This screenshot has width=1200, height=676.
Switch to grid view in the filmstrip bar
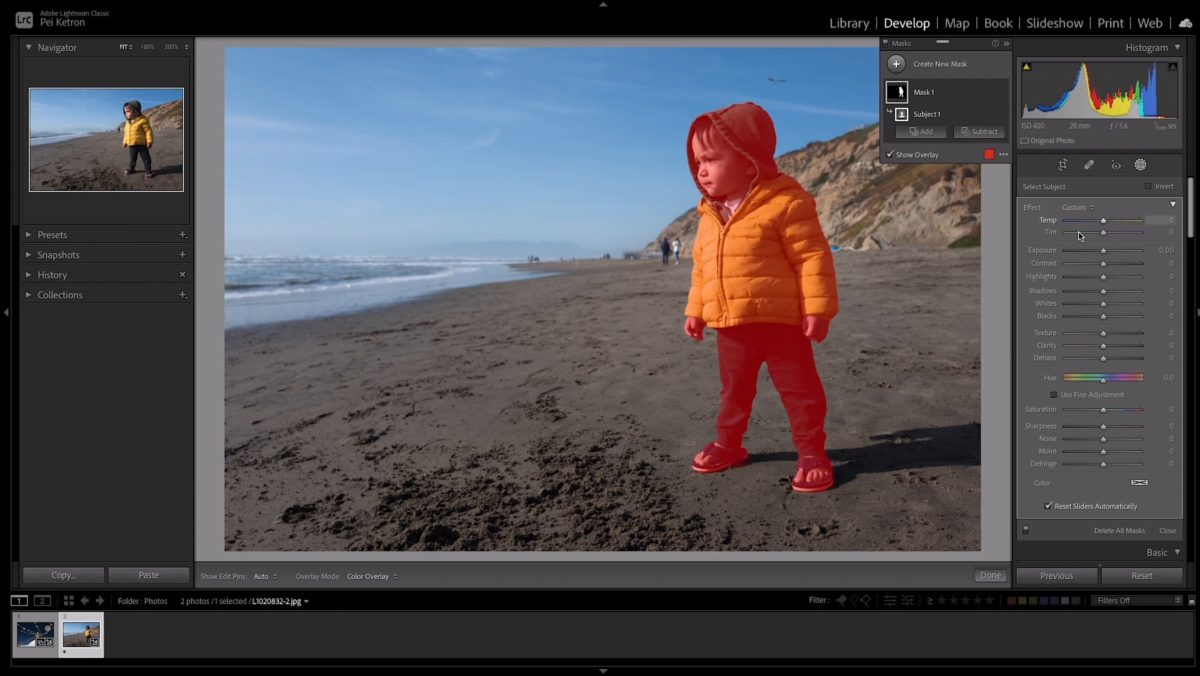tap(68, 601)
